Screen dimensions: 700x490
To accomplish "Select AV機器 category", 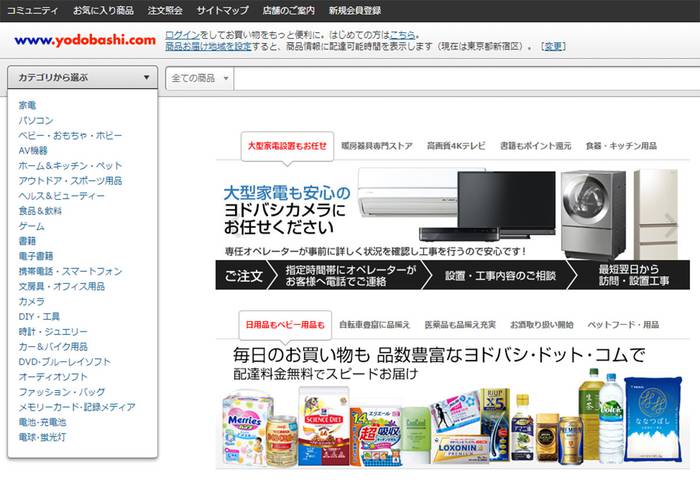I will 33,150.
